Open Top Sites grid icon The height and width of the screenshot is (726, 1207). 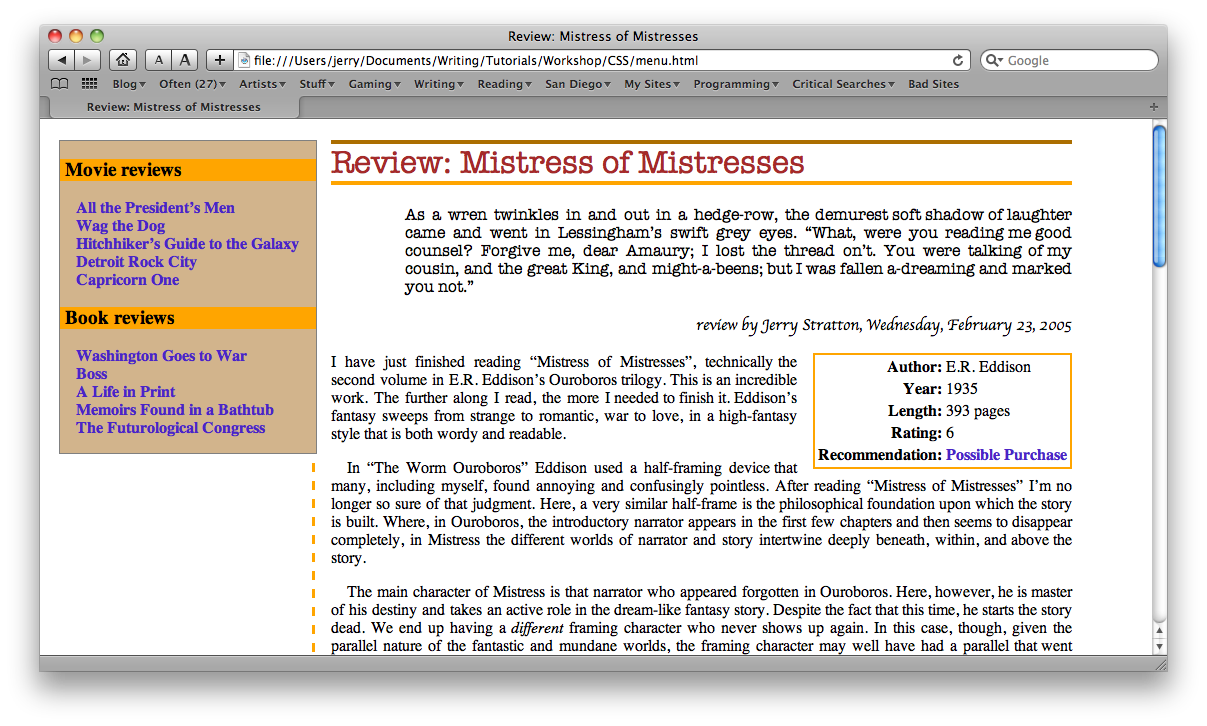(x=90, y=84)
